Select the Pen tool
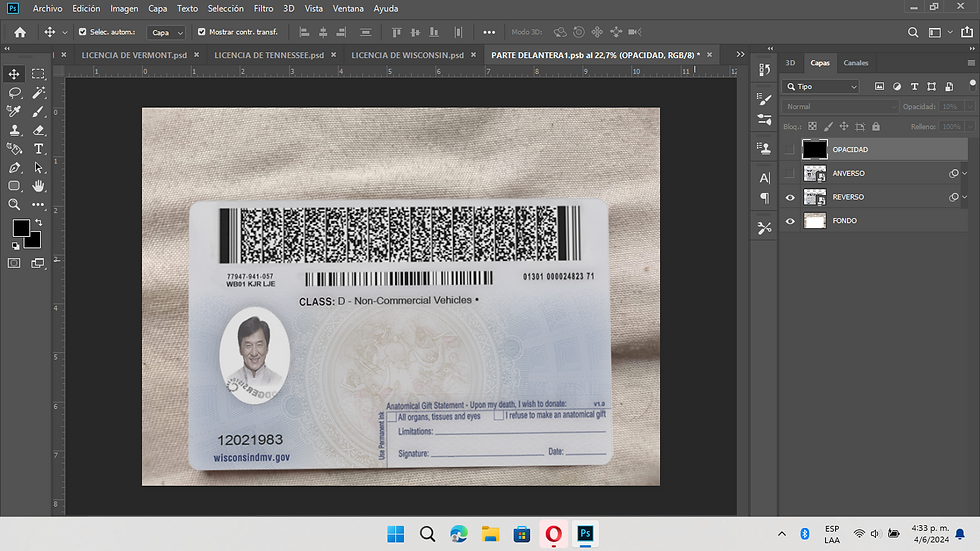The image size is (980, 551). point(14,167)
